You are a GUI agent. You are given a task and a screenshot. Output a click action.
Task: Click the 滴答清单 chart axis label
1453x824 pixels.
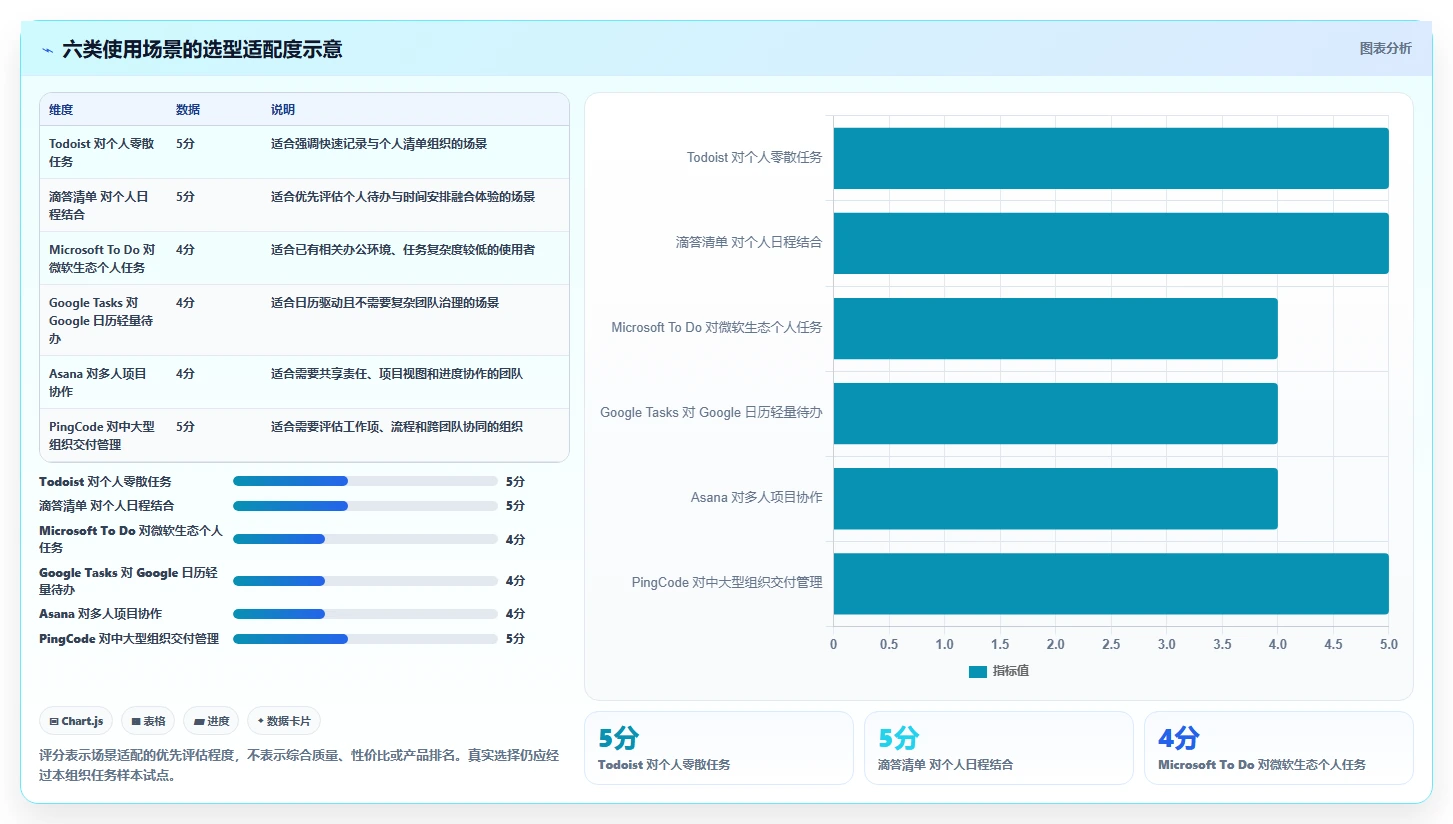click(749, 242)
